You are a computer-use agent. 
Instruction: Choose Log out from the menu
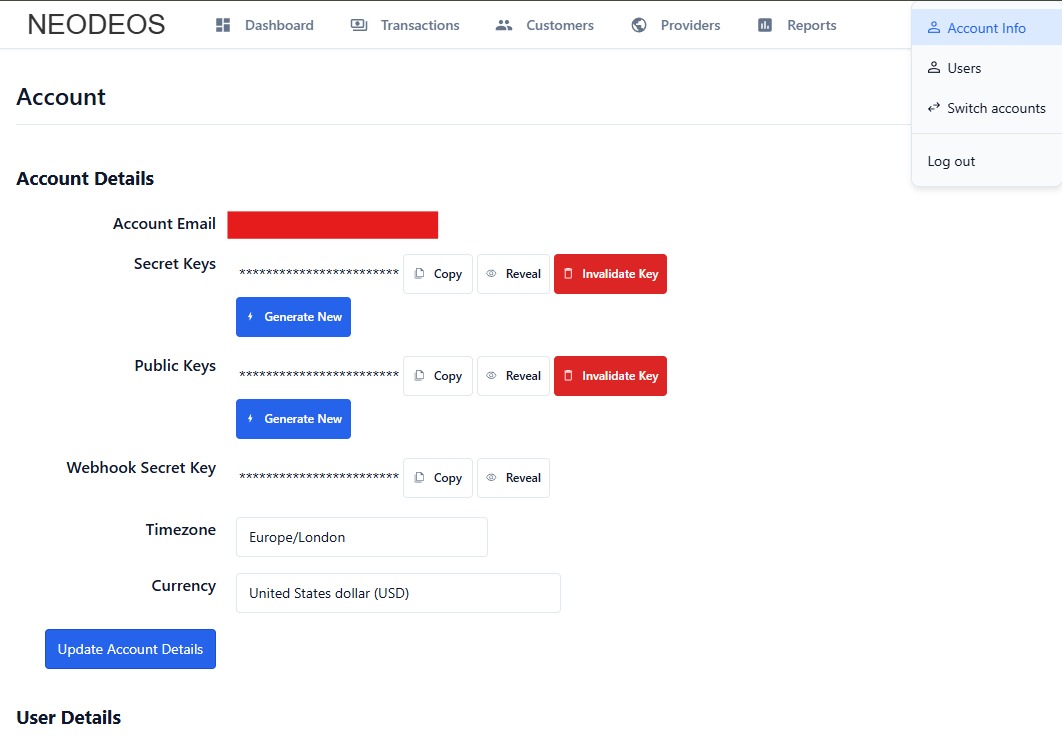click(951, 161)
